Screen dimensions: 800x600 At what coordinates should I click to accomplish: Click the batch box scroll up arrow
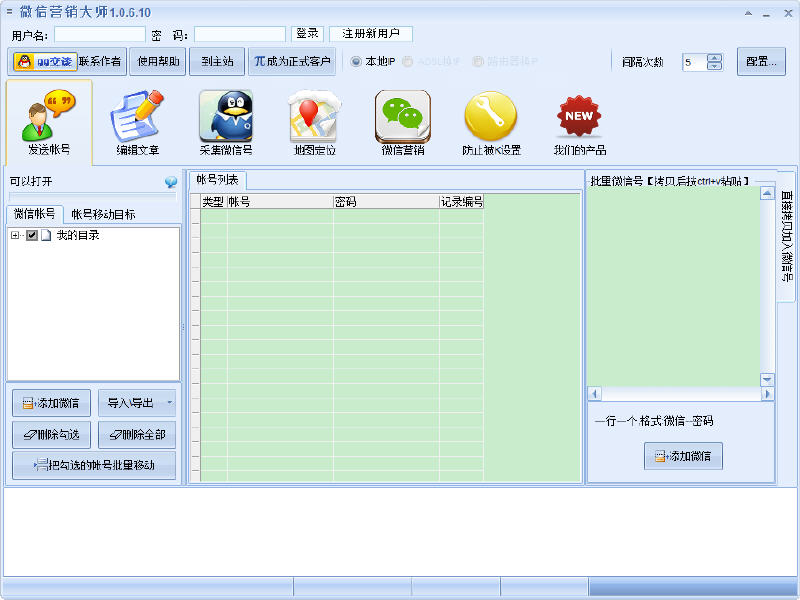767,193
